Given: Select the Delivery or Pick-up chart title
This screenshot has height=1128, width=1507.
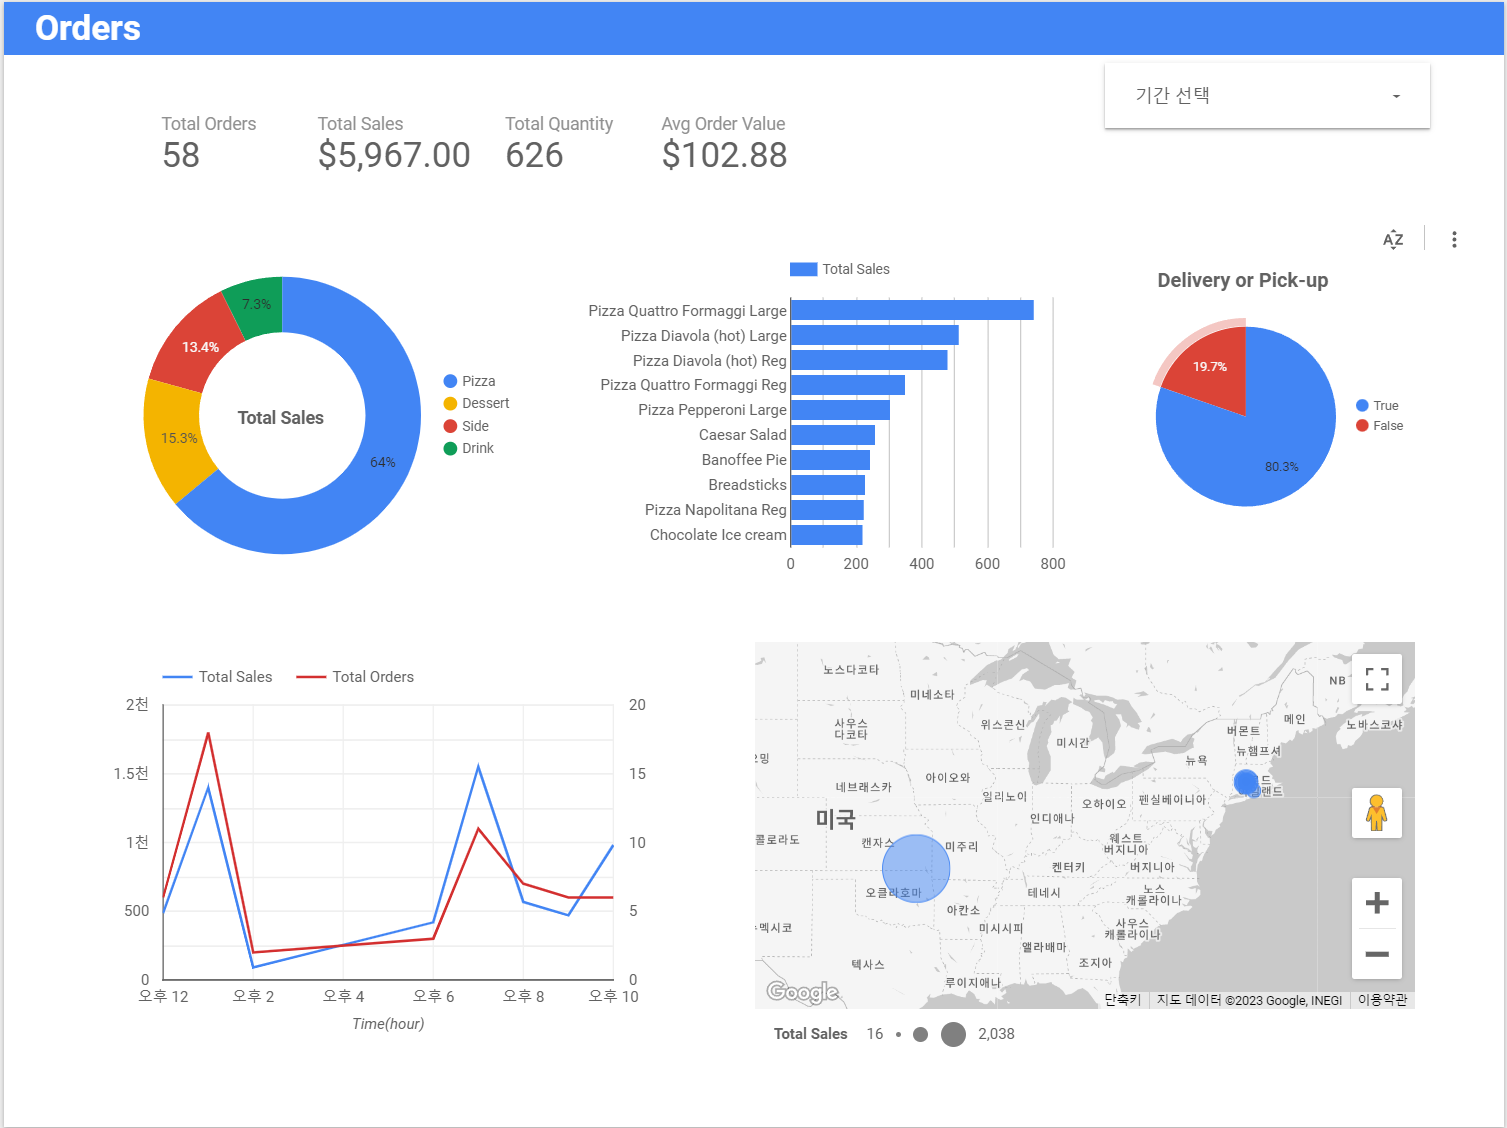Looking at the screenshot, I should (x=1242, y=280).
